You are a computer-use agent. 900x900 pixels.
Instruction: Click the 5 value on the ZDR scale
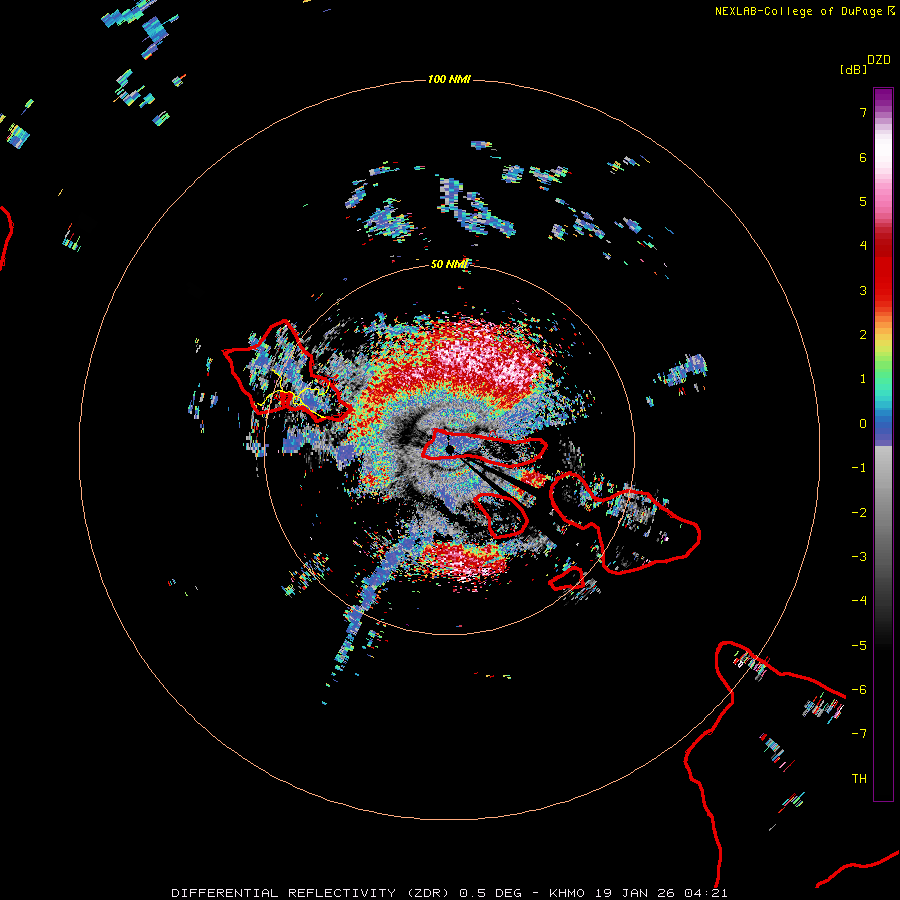(863, 201)
